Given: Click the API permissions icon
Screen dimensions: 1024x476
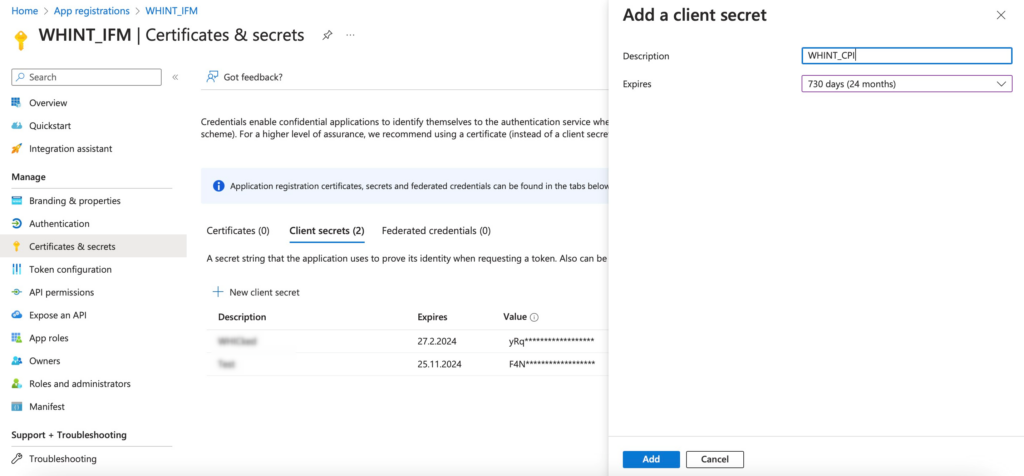Looking at the screenshot, I should (x=17, y=292).
